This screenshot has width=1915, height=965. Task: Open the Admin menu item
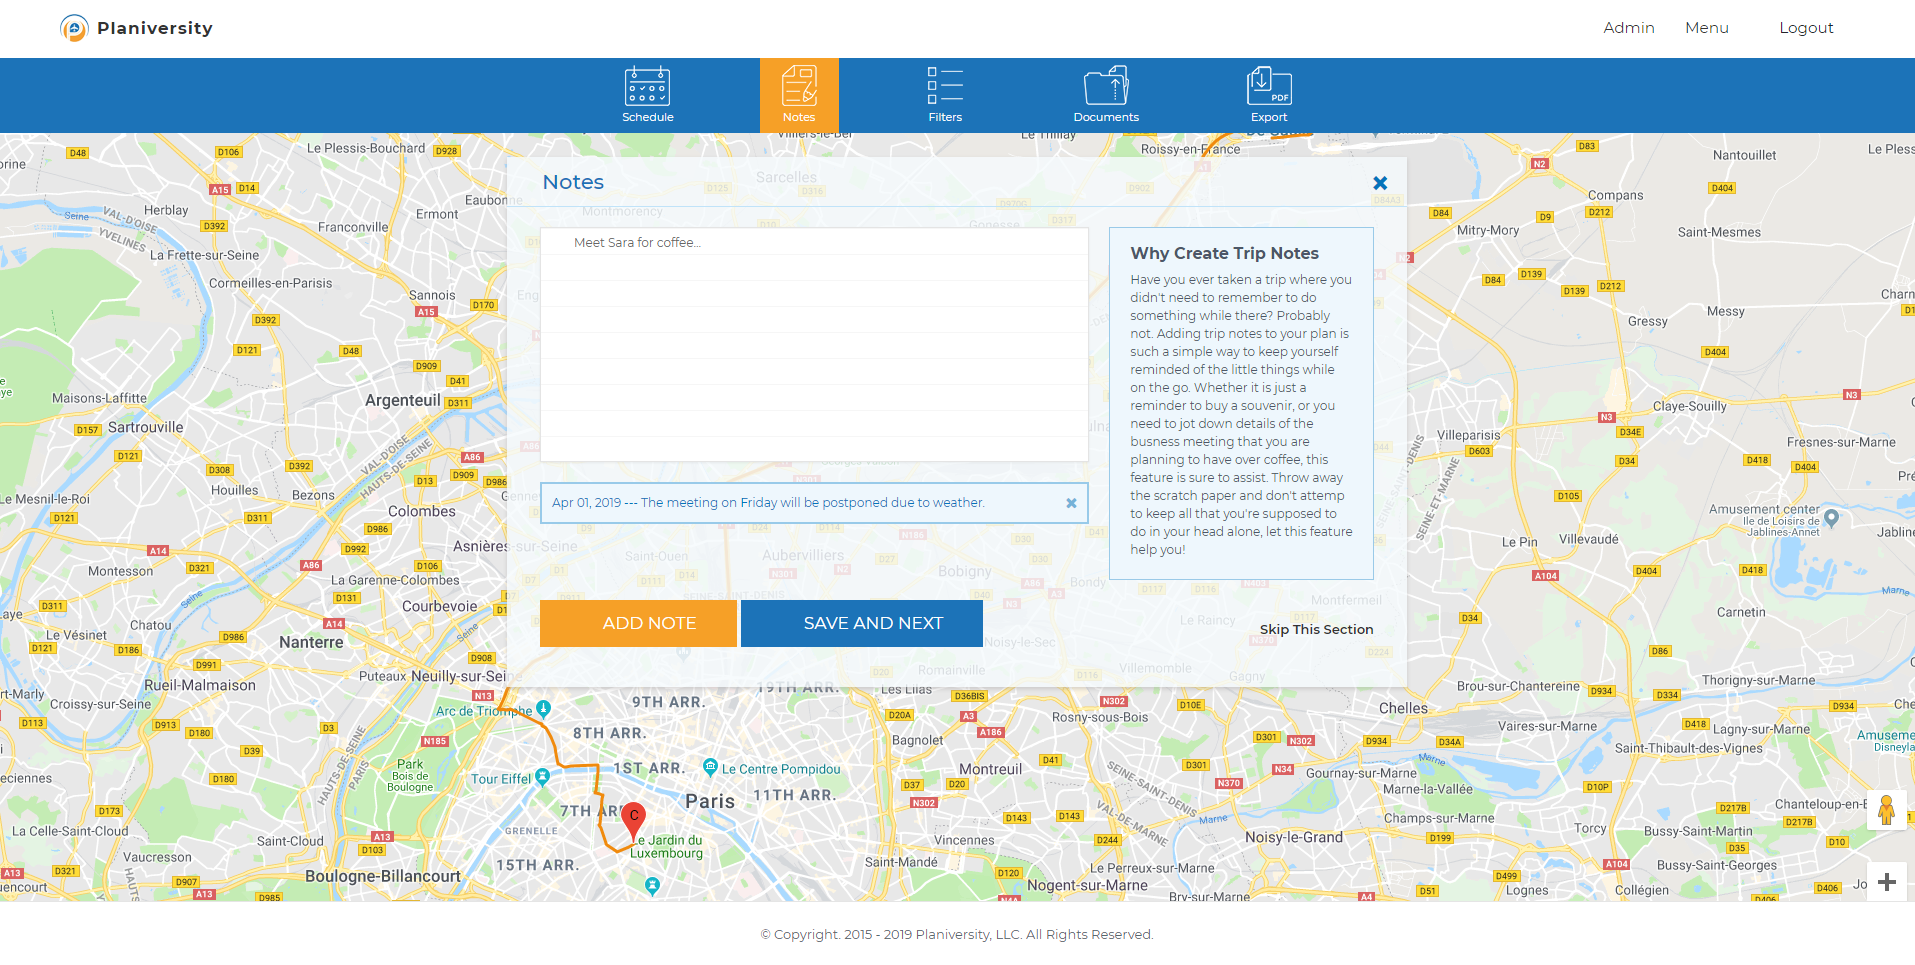pos(1629,28)
